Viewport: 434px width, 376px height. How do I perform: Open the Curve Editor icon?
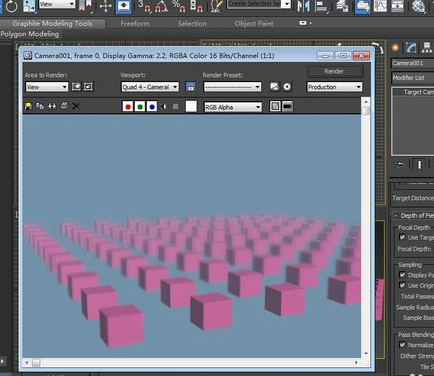[x=380, y=6]
